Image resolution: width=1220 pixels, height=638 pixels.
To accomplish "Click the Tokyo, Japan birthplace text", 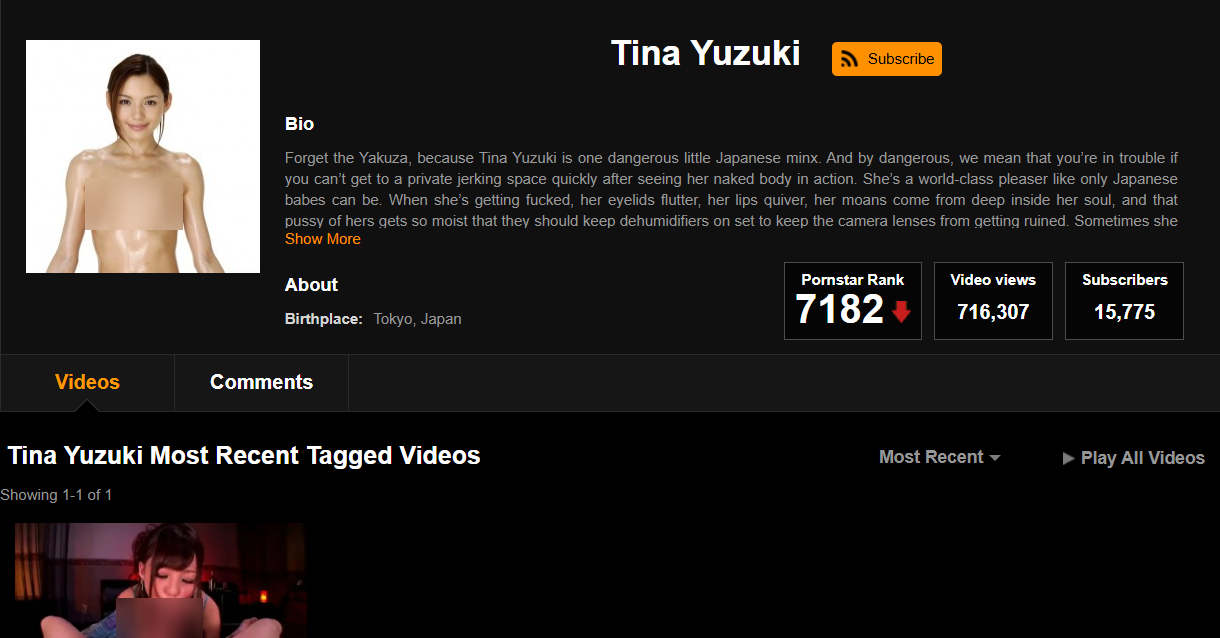I will (x=417, y=319).
